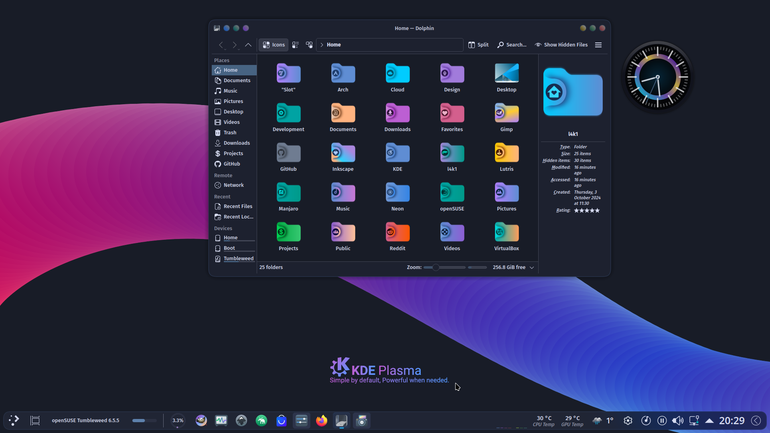Open Trash in Places sidebar
Screen dimensions: 770x433
[x=234, y=133]
